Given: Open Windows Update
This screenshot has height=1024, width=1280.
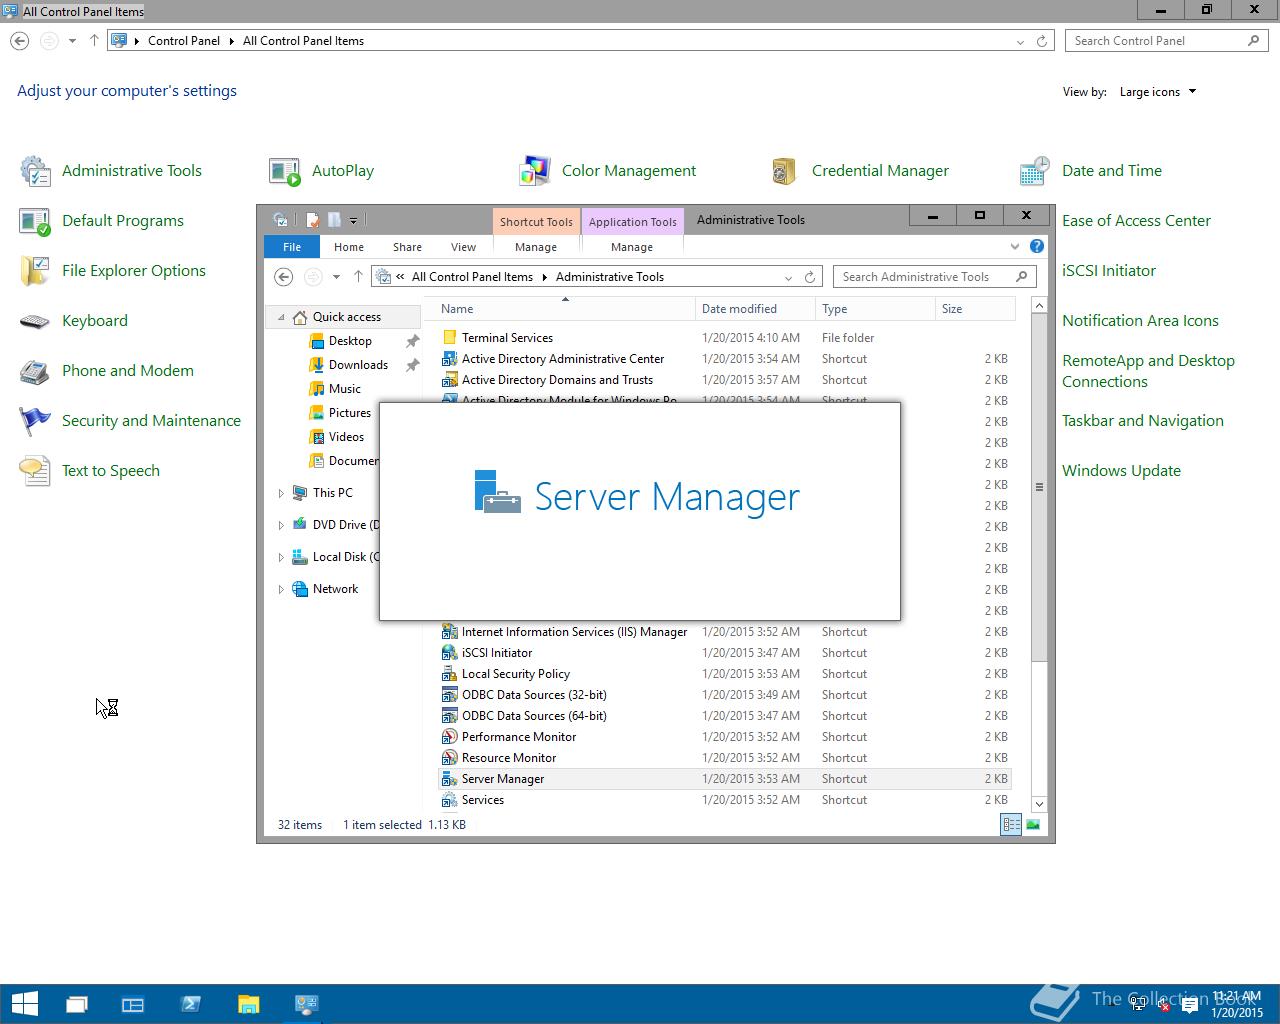Looking at the screenshot, I should point(1121,471).
